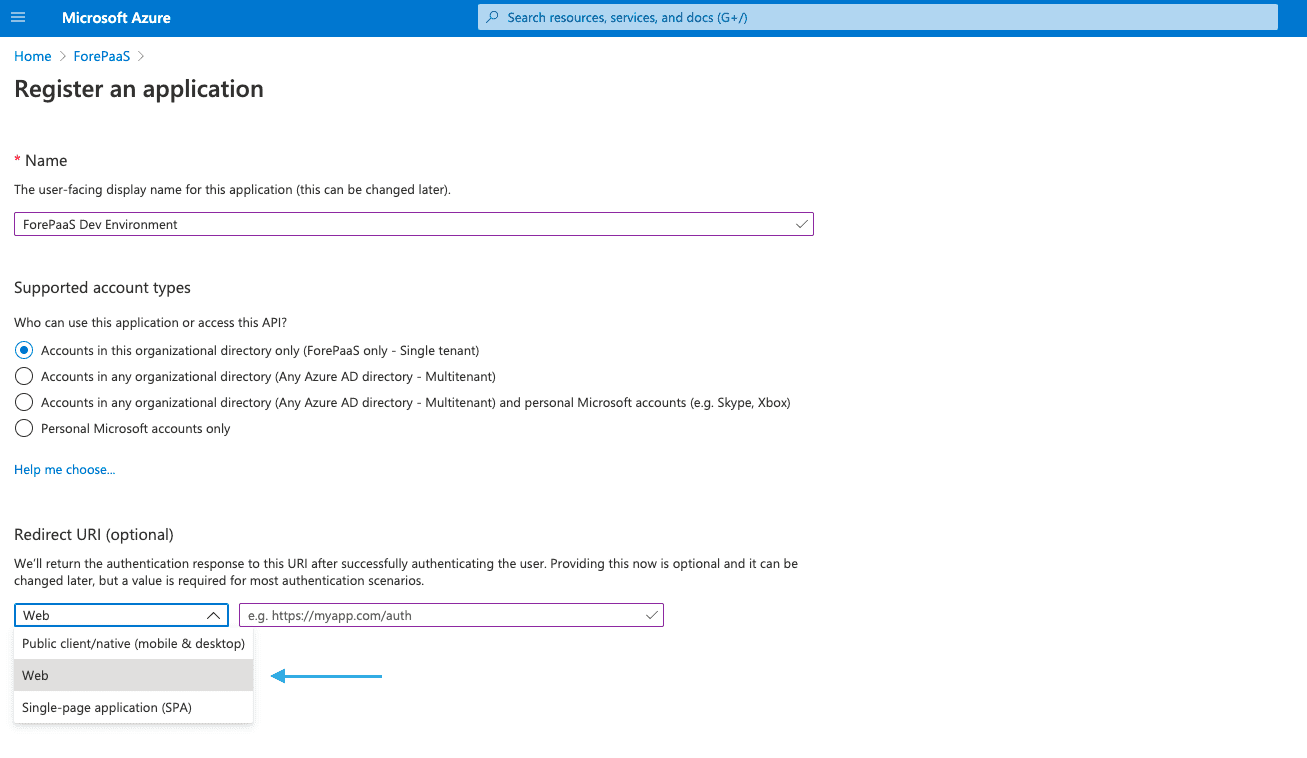Image resolution: width=1307 pixels, height=758 pixels.
Task: Click the Redirect URI input field
Action: (x=451, y=615)
